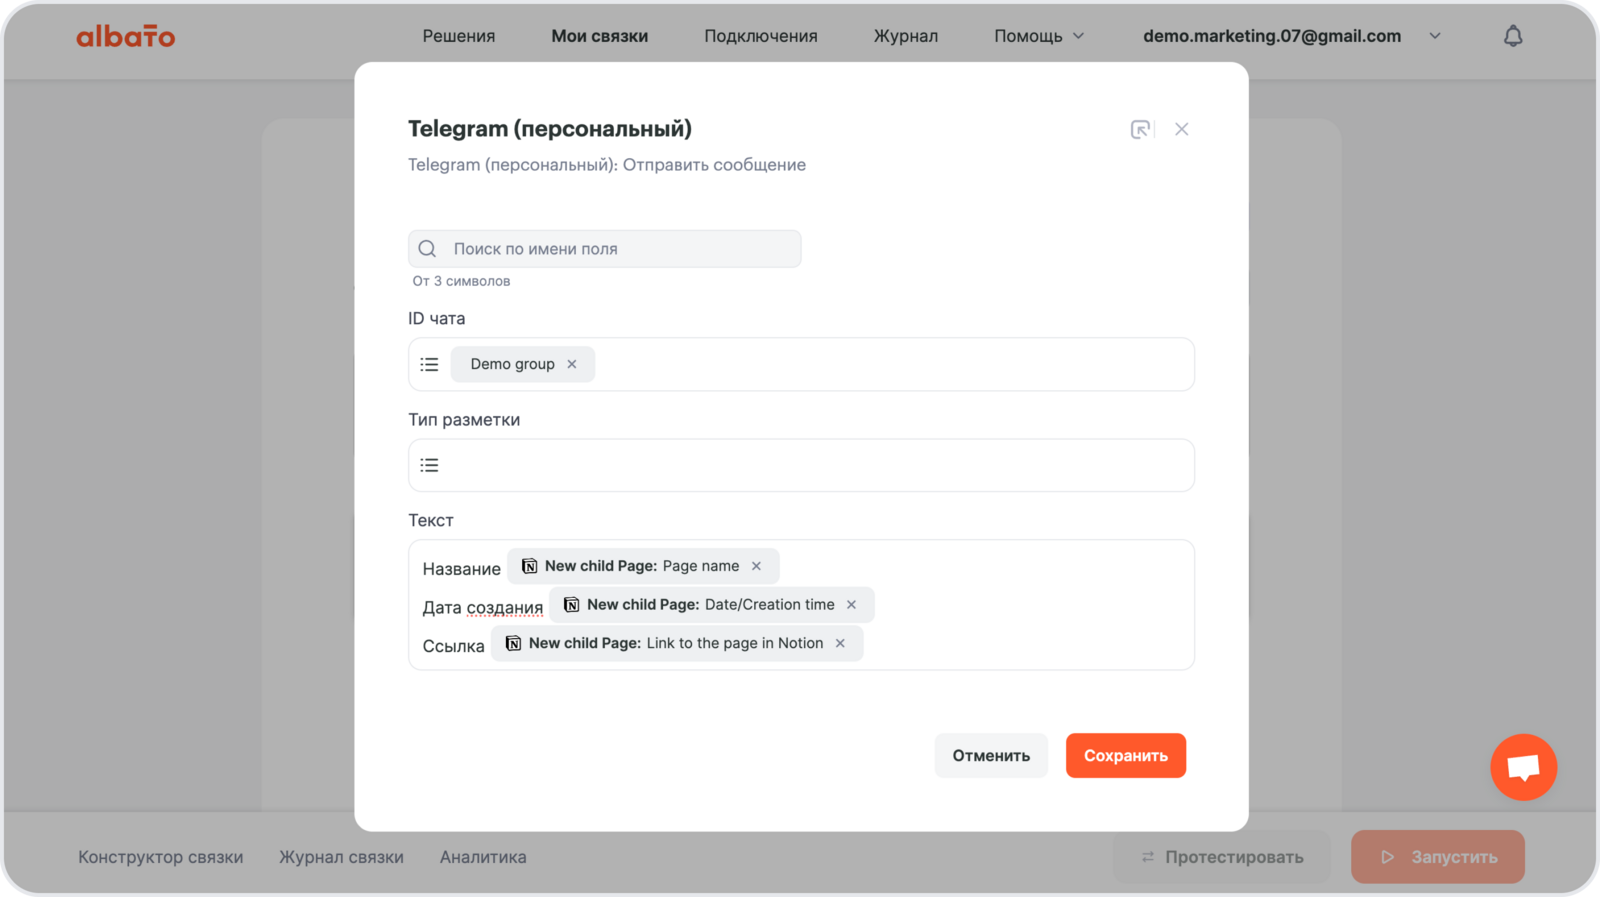
Task: Close the Telegram dialog
Action: point(1182,129)
